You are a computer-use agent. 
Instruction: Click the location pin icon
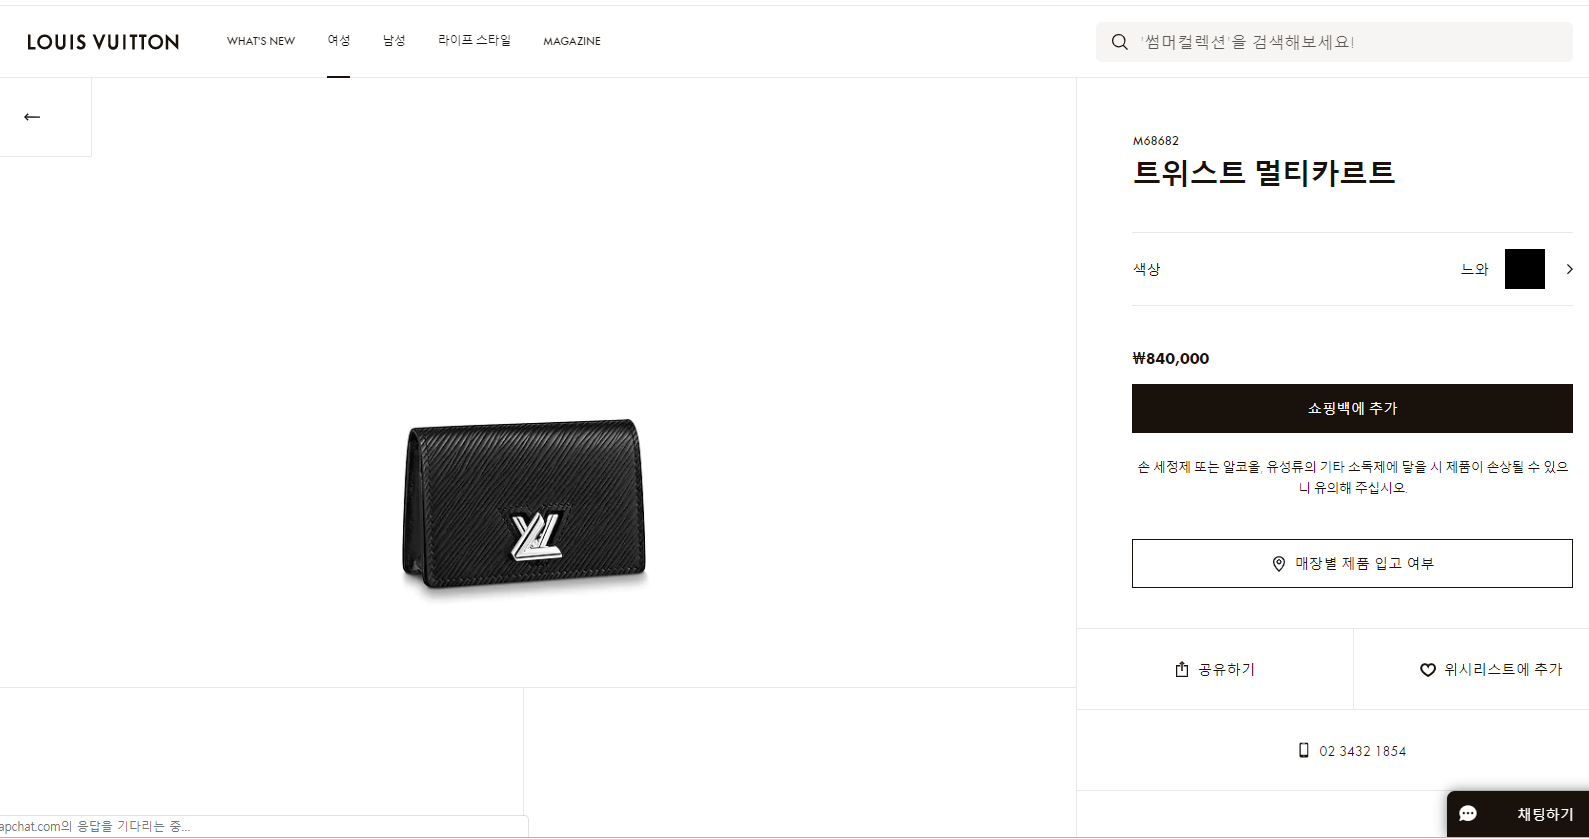pos(1279,564)
